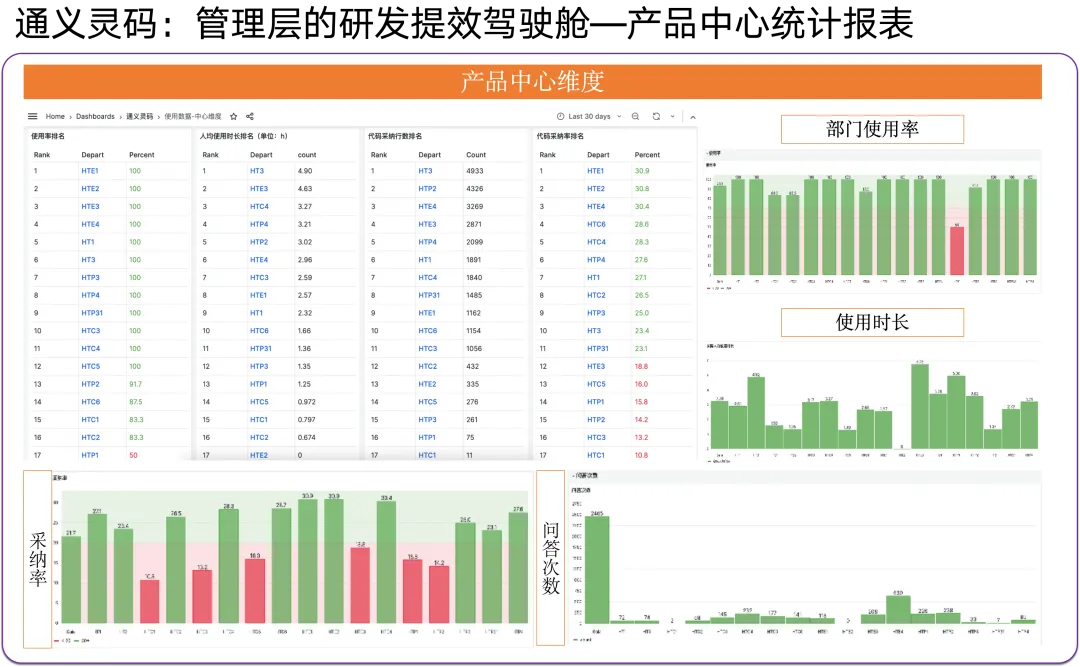Click HTP1 with 50 percent in 使用率排名
This screenshot has width=1080, height=667.
coord(90,455)
